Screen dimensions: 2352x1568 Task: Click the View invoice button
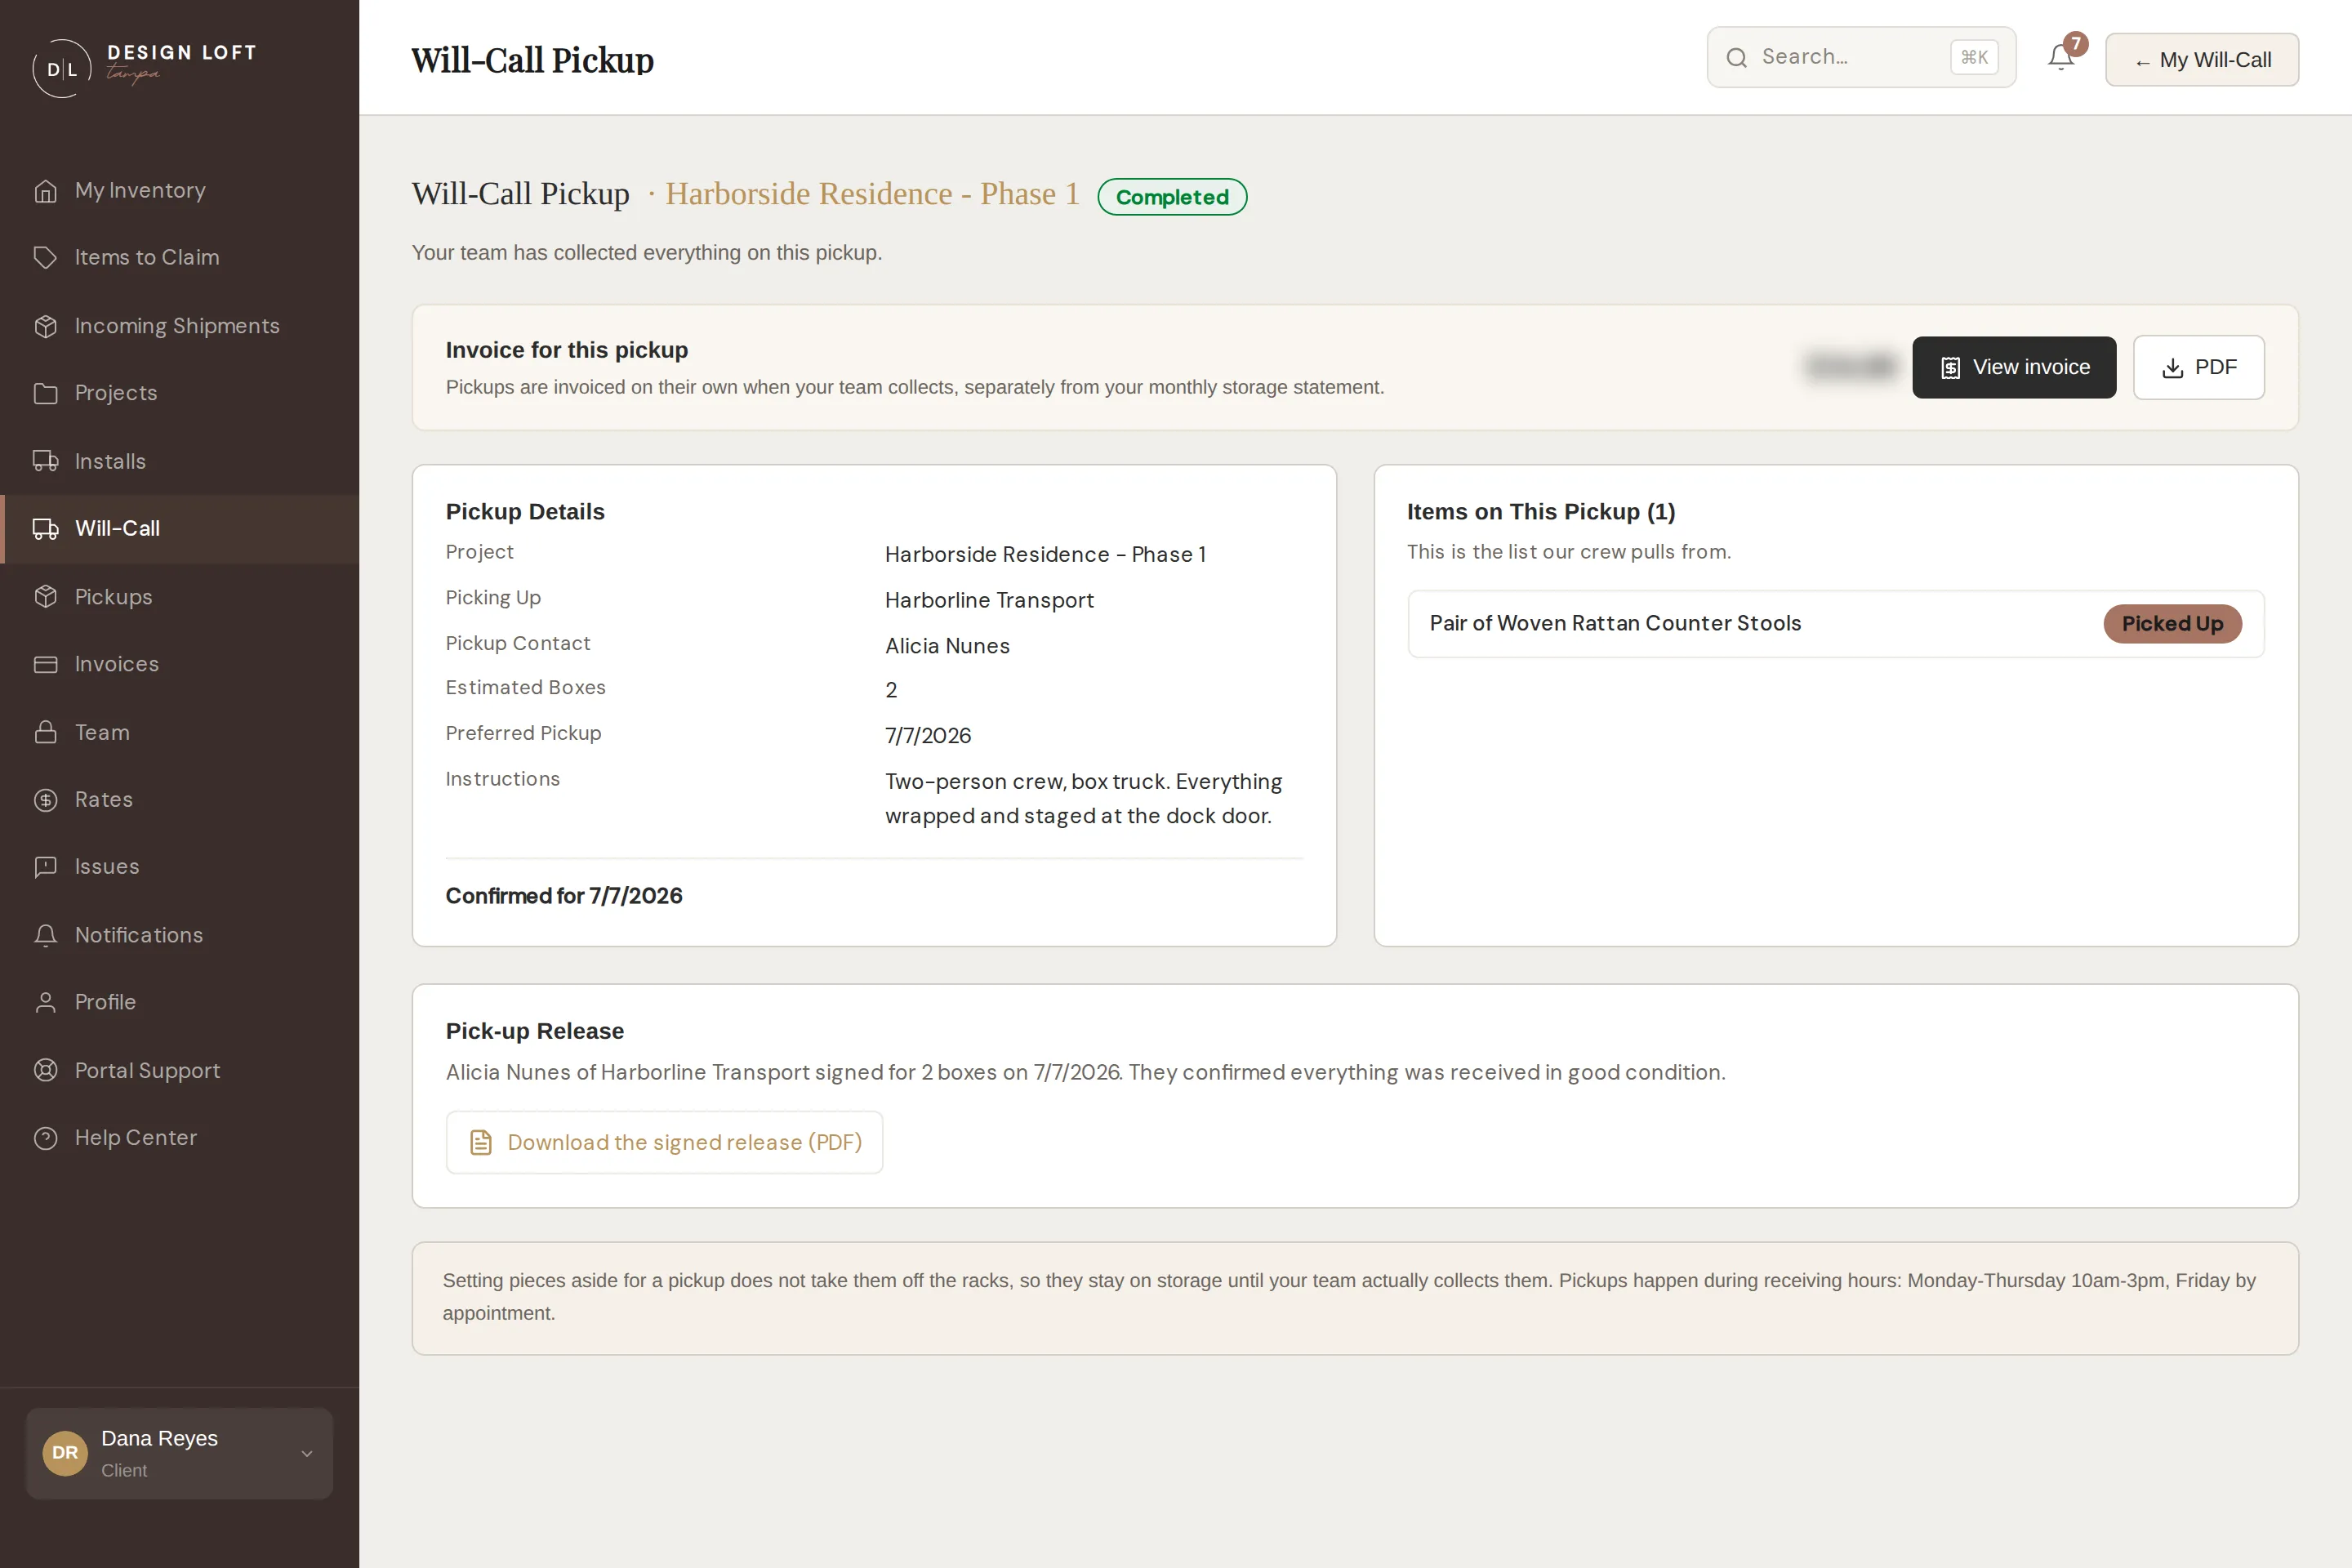(2014, 367)
